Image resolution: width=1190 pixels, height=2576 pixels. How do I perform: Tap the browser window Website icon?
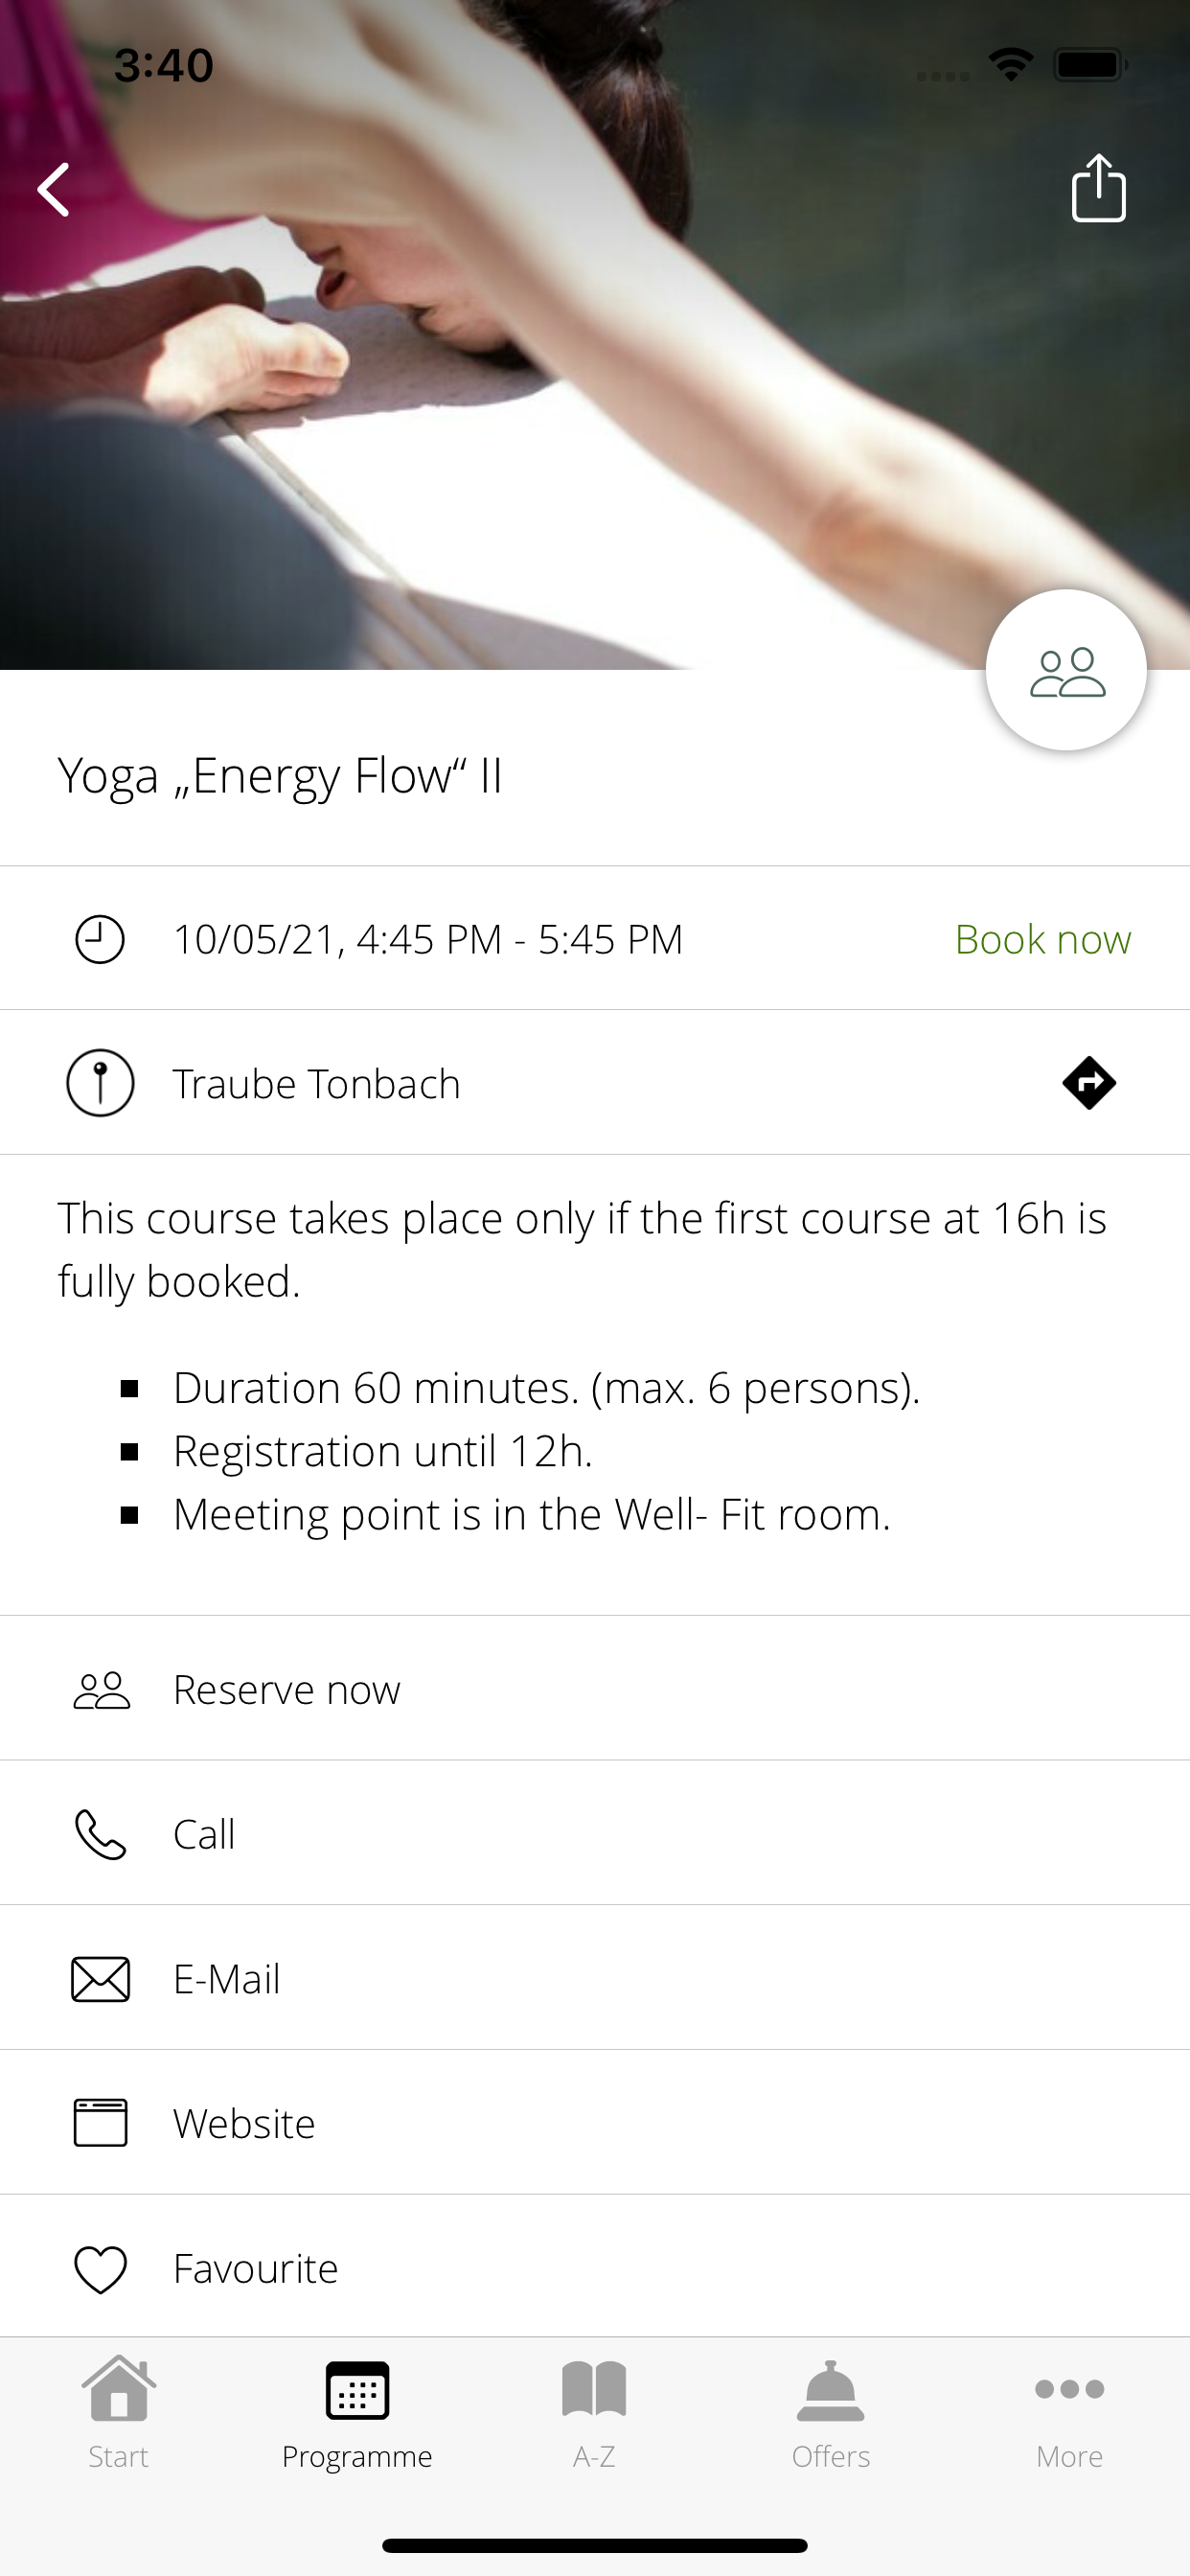click(100, 2123)
